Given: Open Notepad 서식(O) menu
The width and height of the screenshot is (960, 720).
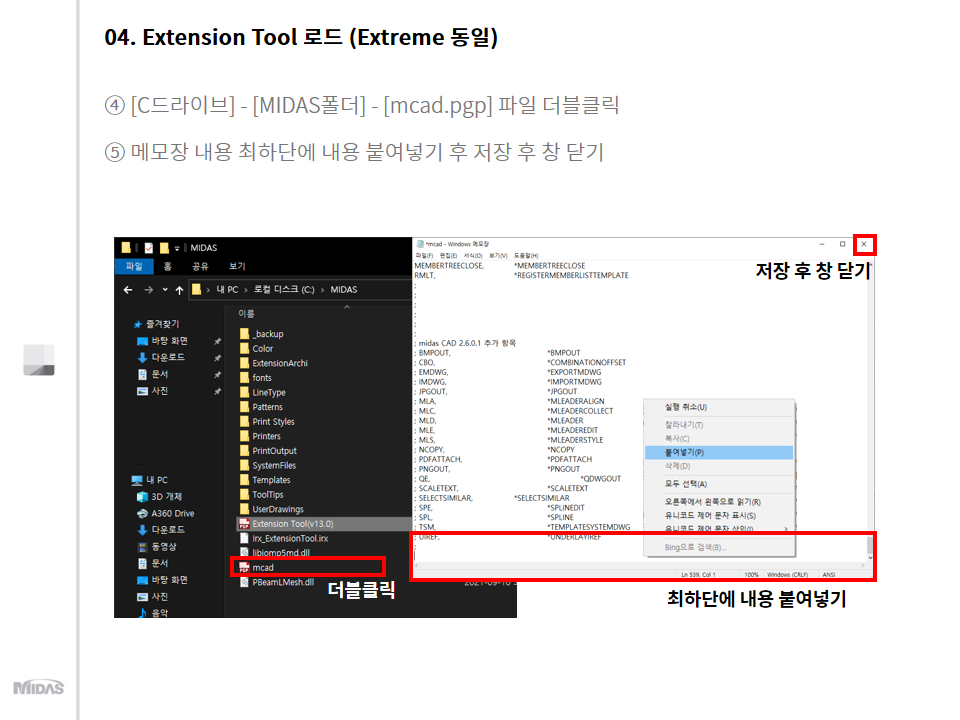Looking at the screenshot, I should (473, 256).
